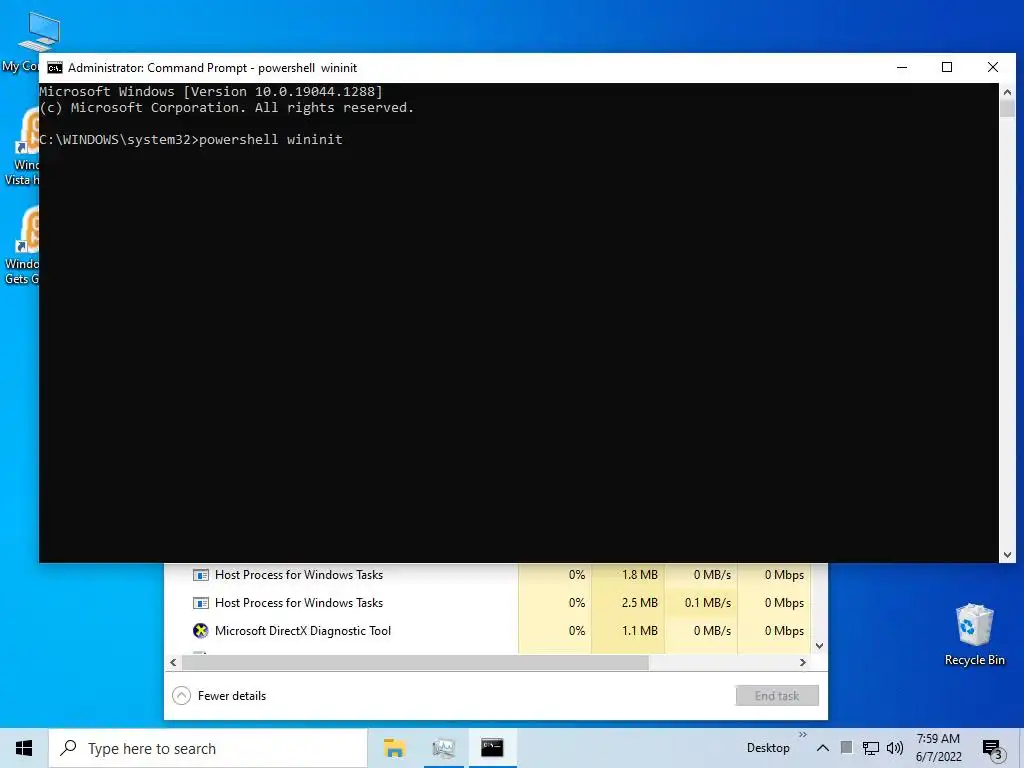
Task: Select the first Host Process for Windows Tasks icon
Action: tap(200, 575)
